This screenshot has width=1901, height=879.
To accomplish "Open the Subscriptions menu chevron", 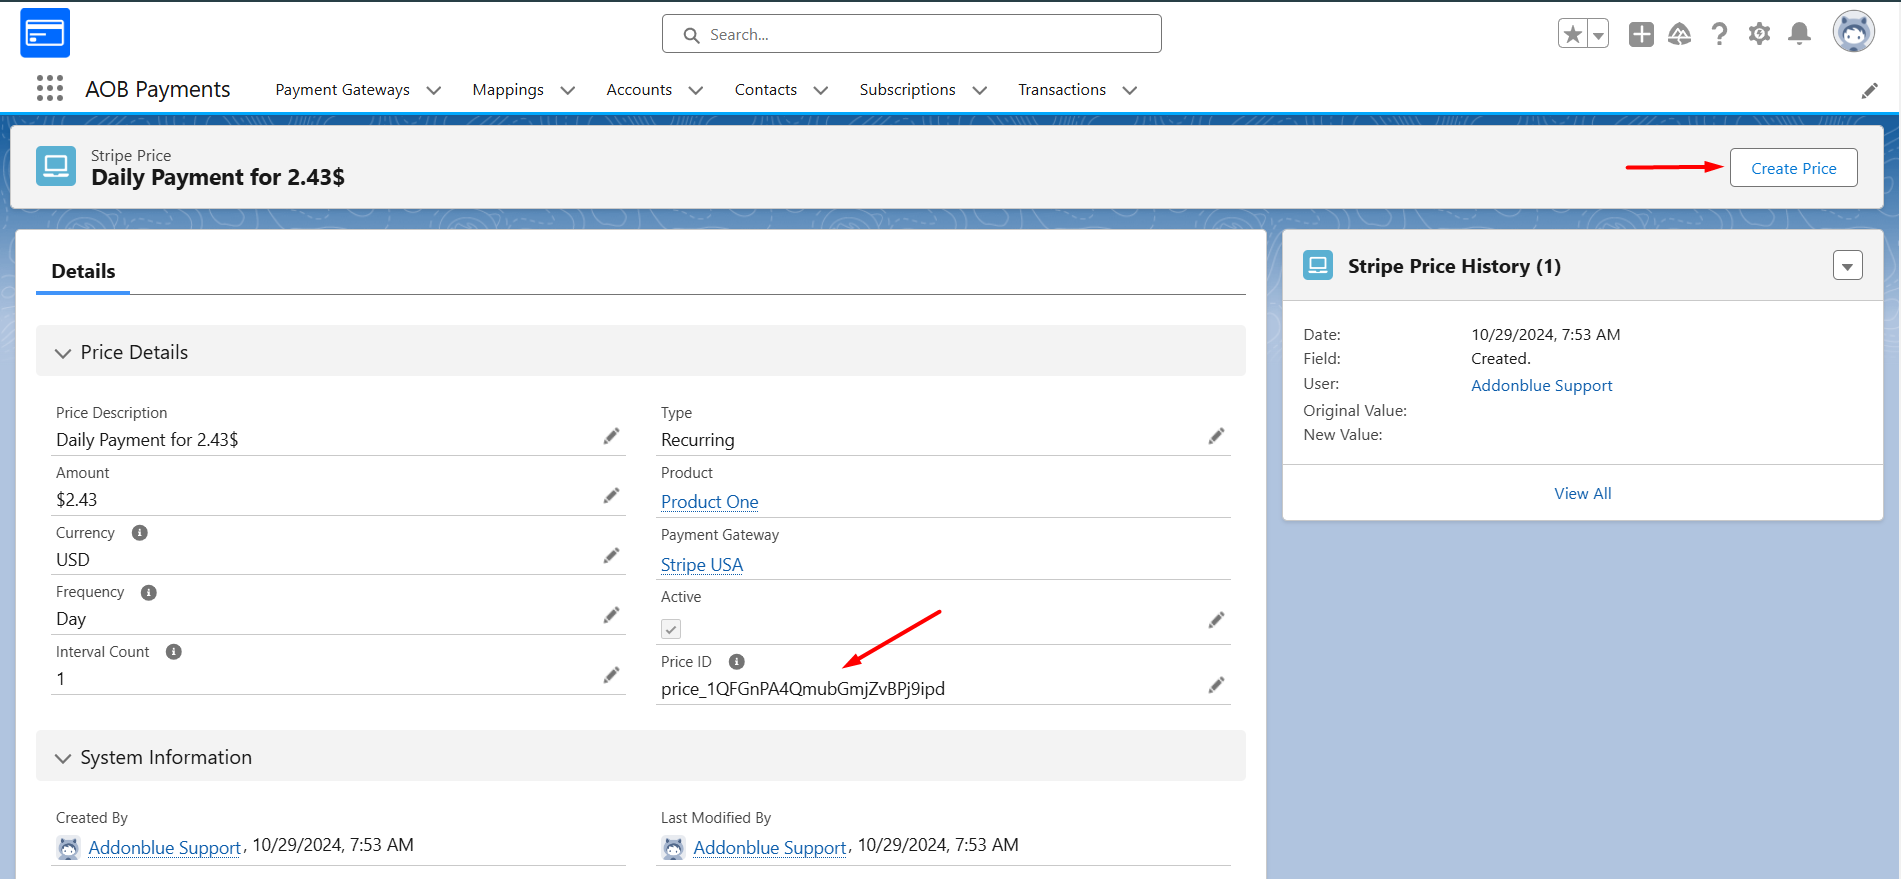I will click(x=980, y=90).
